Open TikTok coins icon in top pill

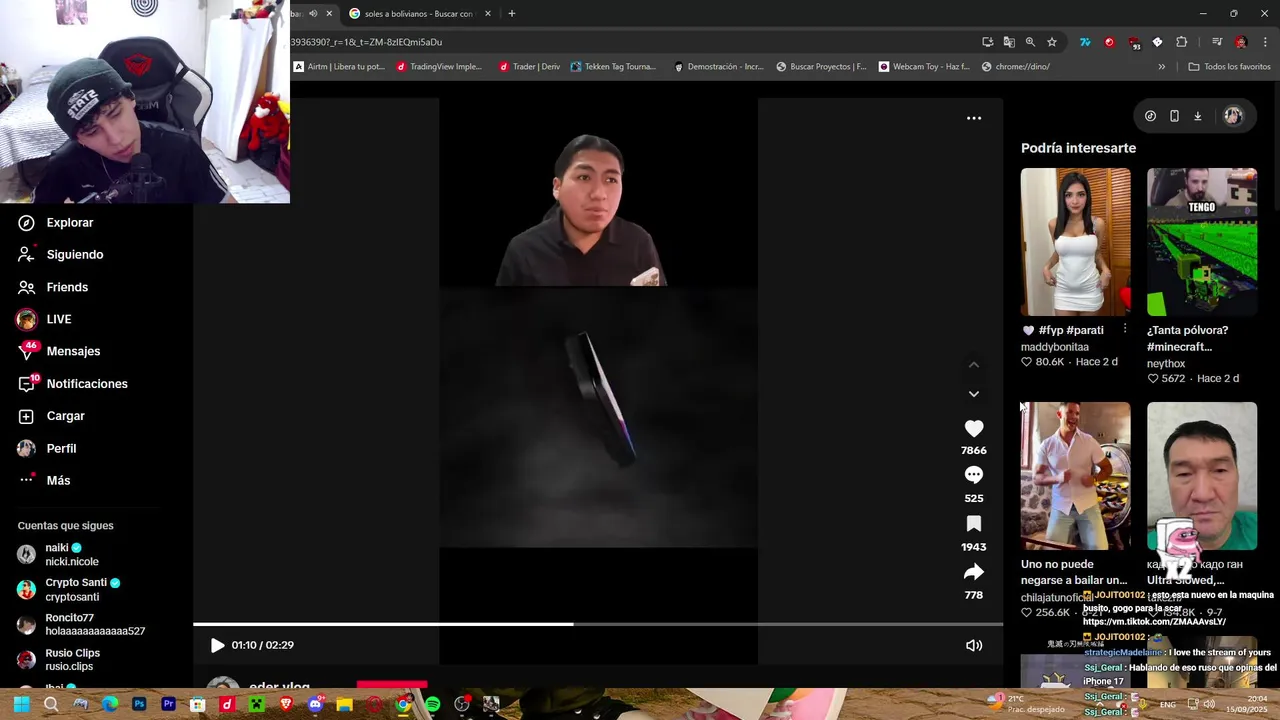coord(1150,116)
